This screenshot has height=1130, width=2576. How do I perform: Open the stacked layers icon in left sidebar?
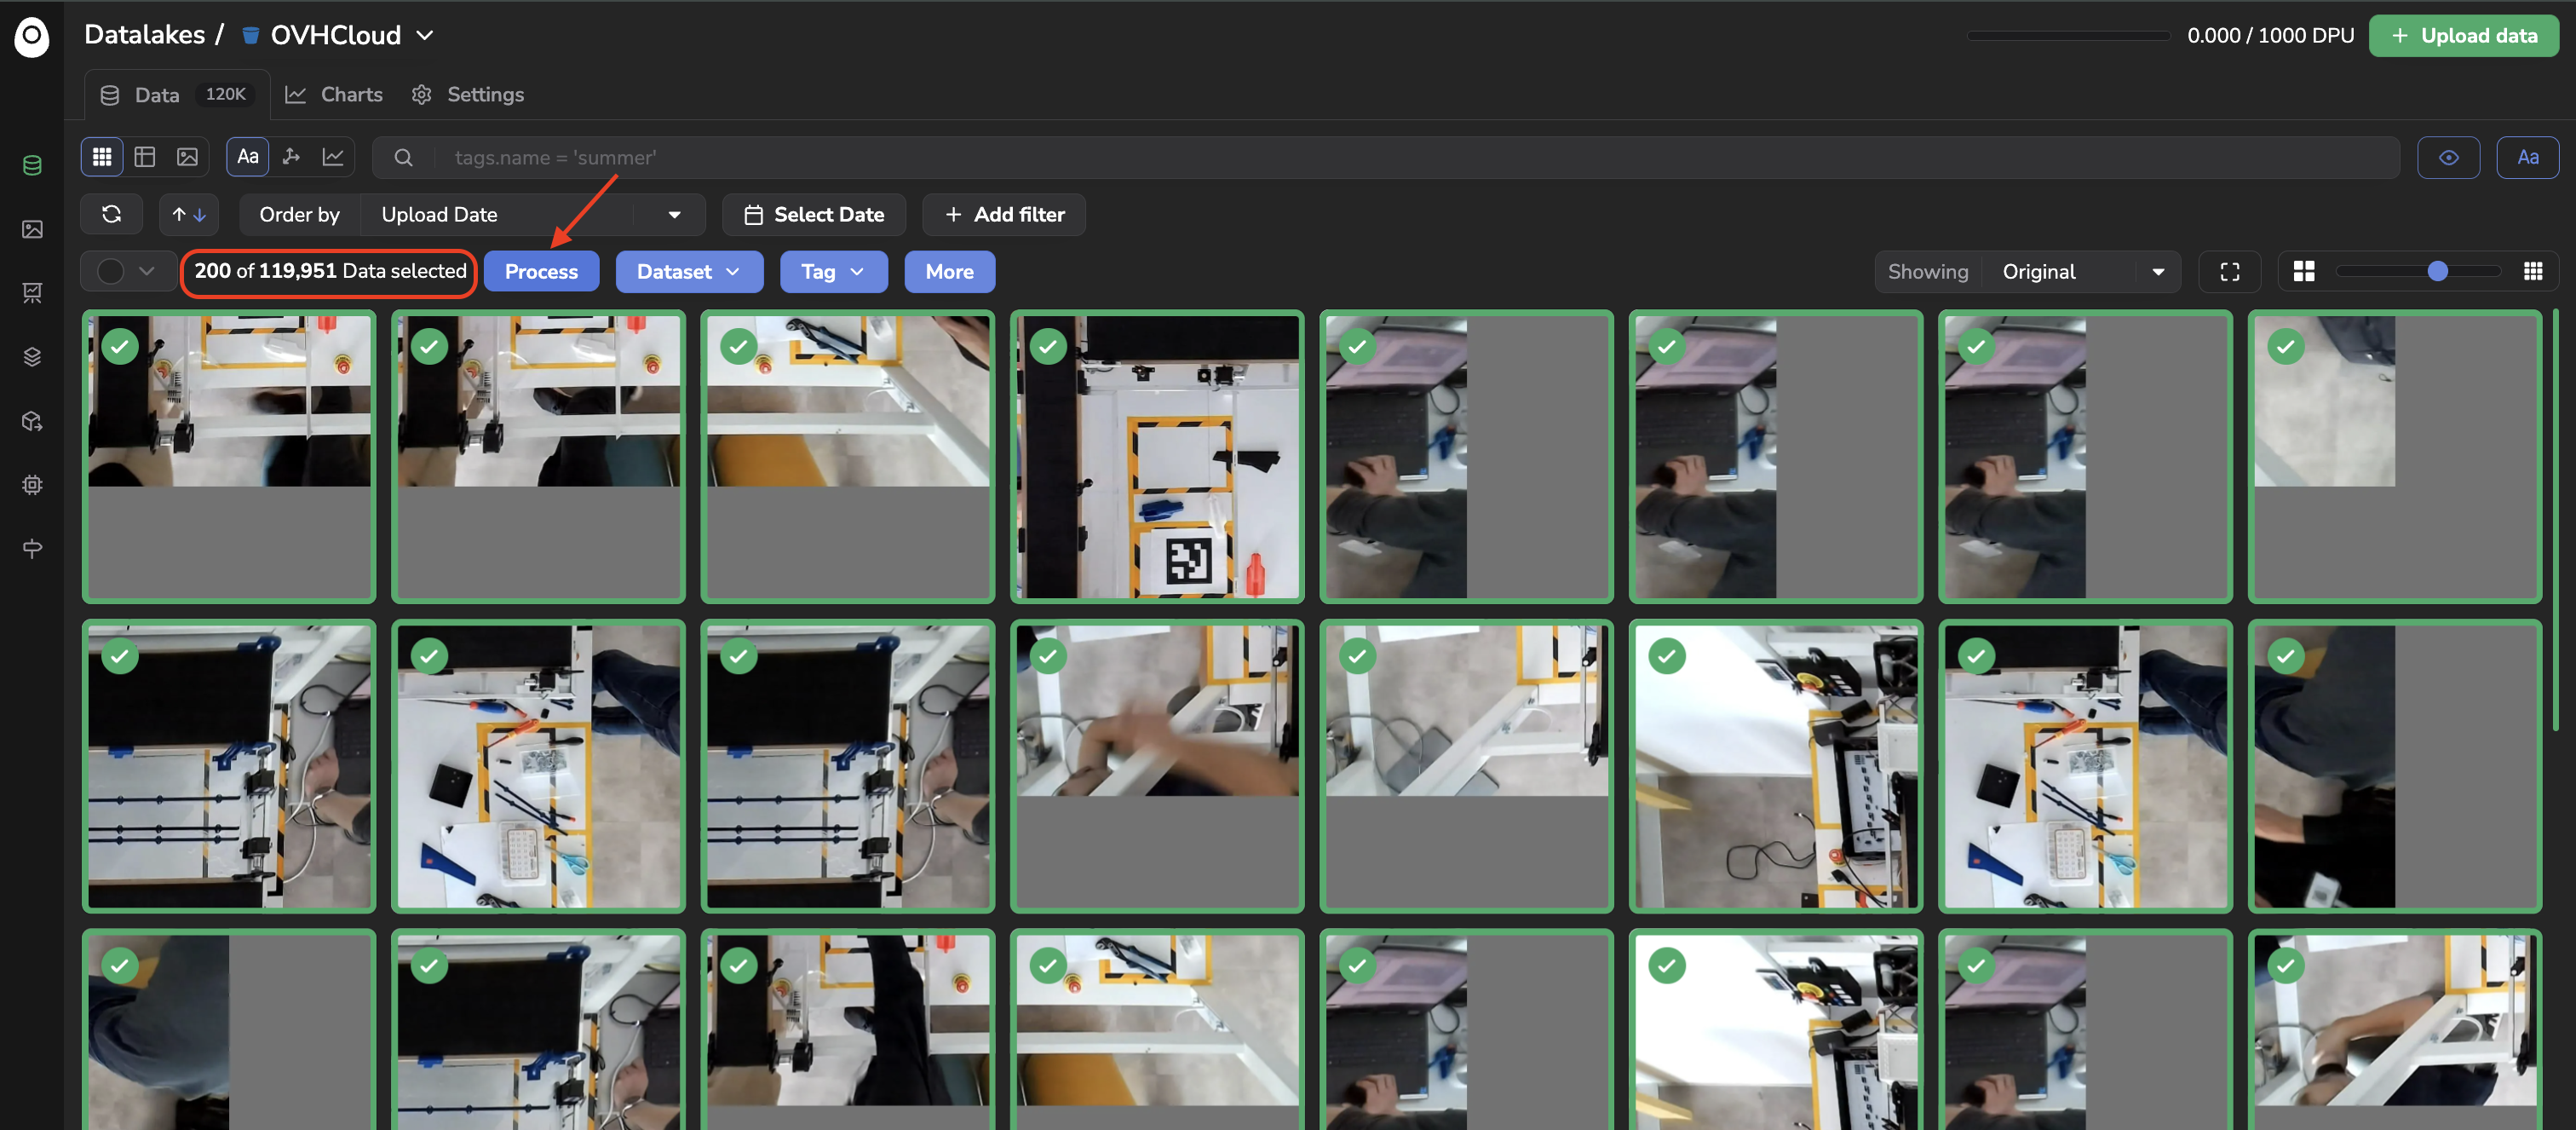click(32, 357)
